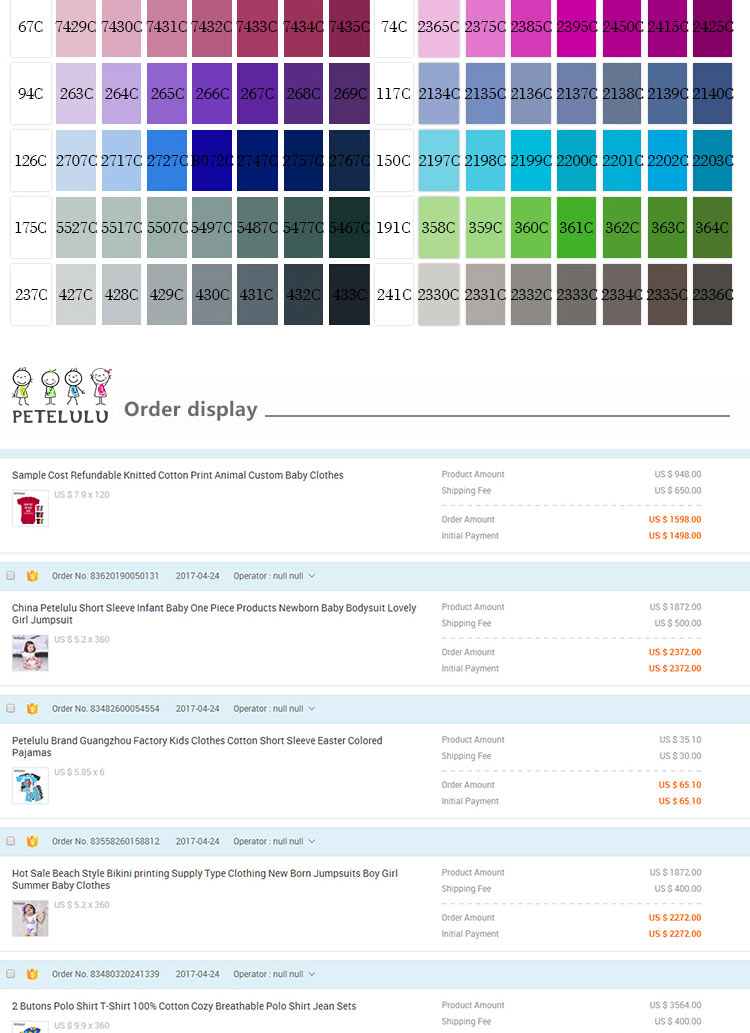750x1033 pixels.
Task: Pick the 2727C blue color swatch
Action: 167,161
